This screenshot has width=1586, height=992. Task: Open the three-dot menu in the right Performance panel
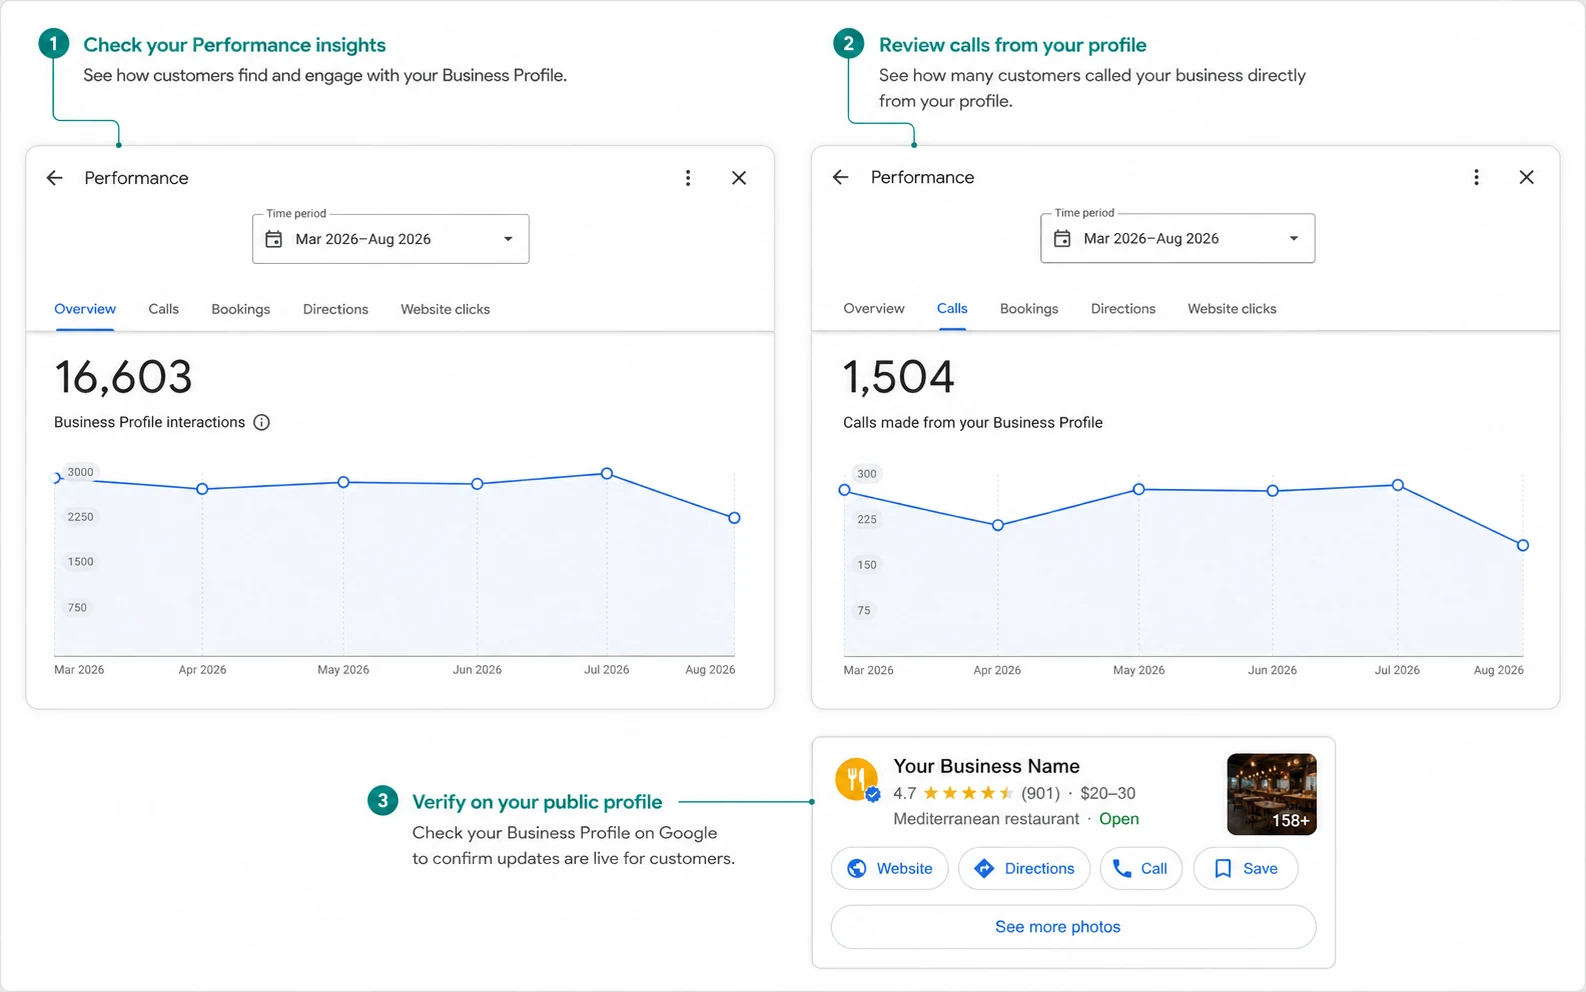pos(1476,177)
